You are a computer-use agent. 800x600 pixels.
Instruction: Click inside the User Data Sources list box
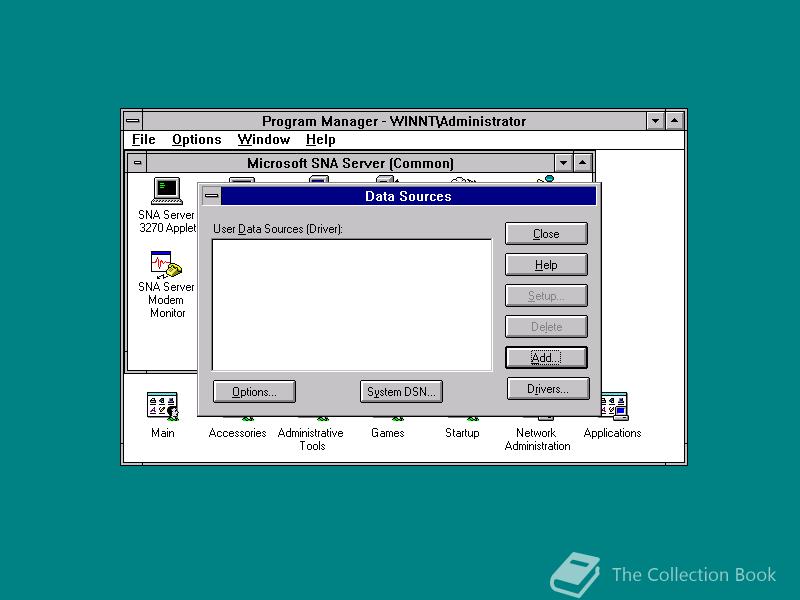(352, 305)
